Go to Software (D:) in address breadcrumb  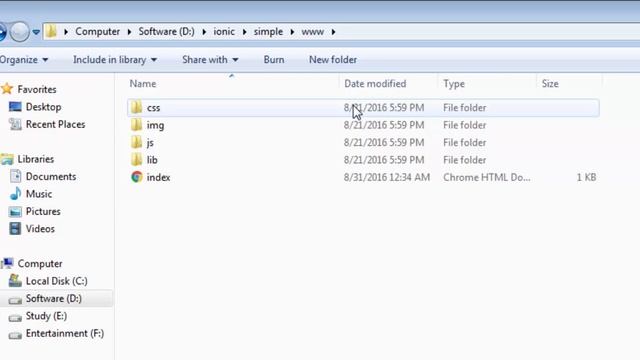(x=167, y=31)
